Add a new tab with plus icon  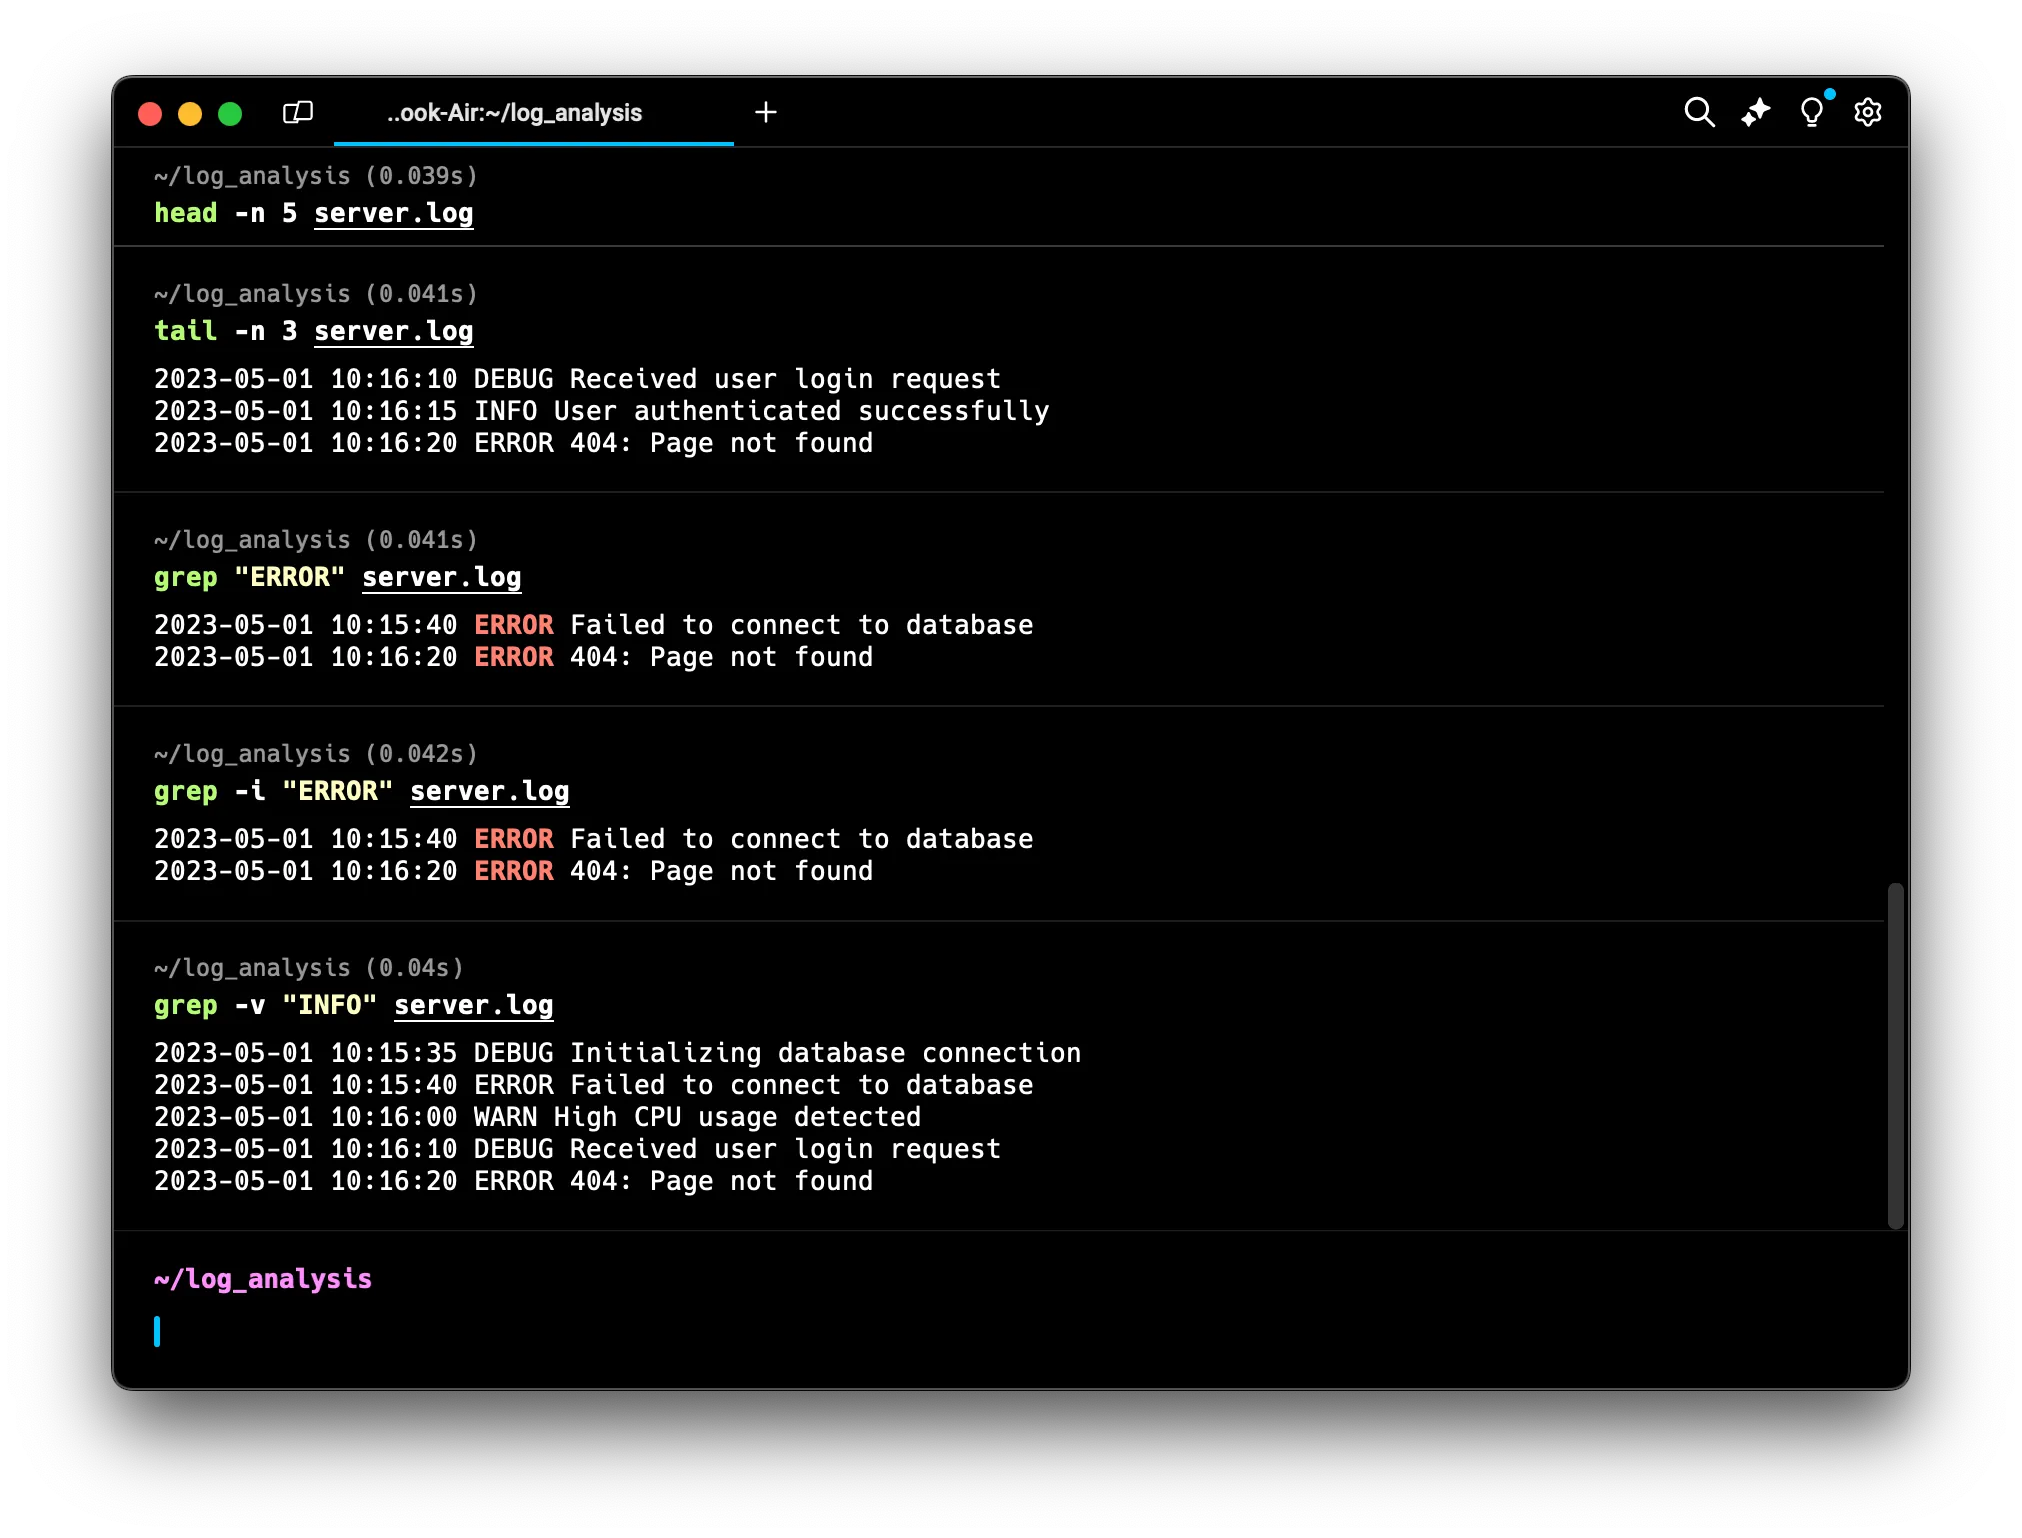click(766, 112)
